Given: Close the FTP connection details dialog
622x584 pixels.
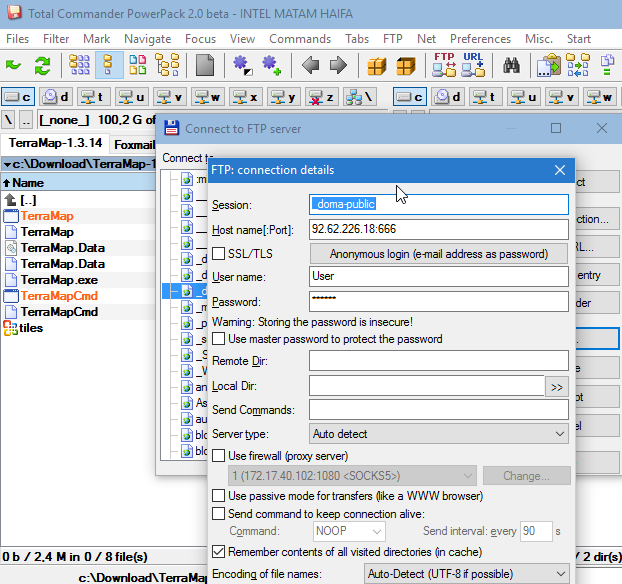Looking at the screenshot, I should pos(560,170).
